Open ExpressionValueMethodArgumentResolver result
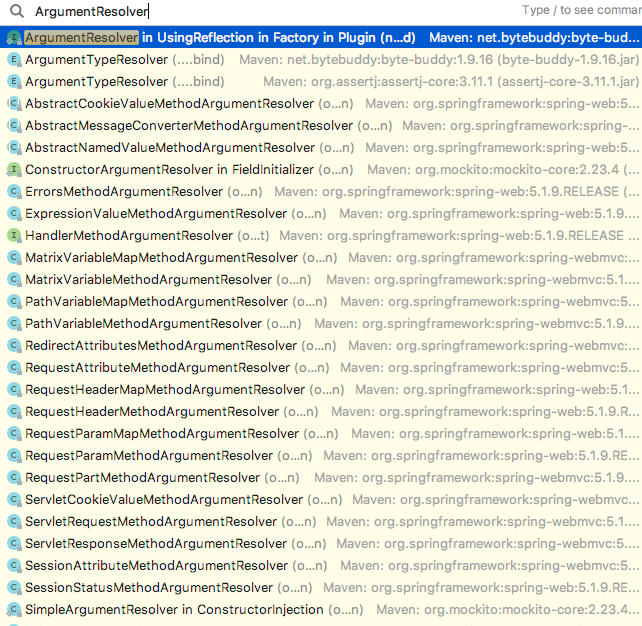642x626 pixels. coord(321,213)
